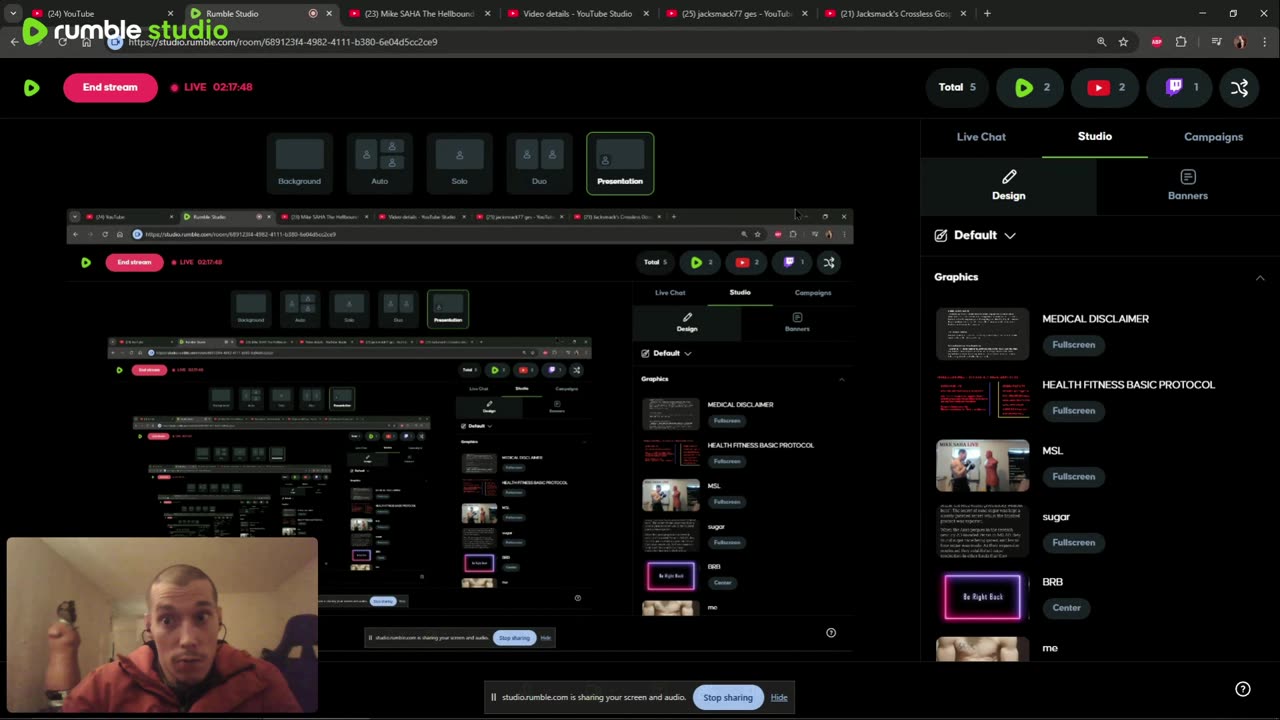The image size is (1280, 720).
Task: Open the Extensions puzzle menu
Action: coord(1181,42)
